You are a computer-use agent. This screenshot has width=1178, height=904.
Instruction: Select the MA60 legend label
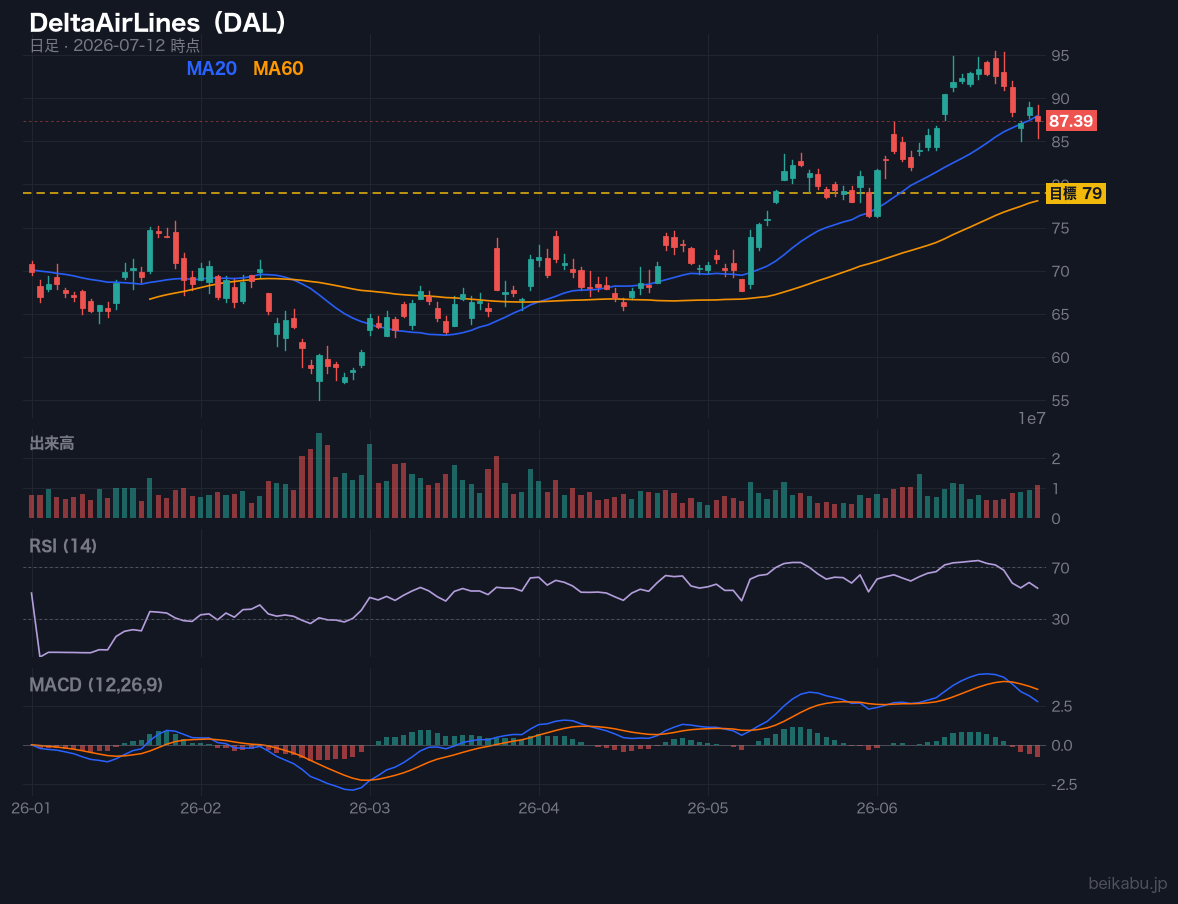(278, 68)
